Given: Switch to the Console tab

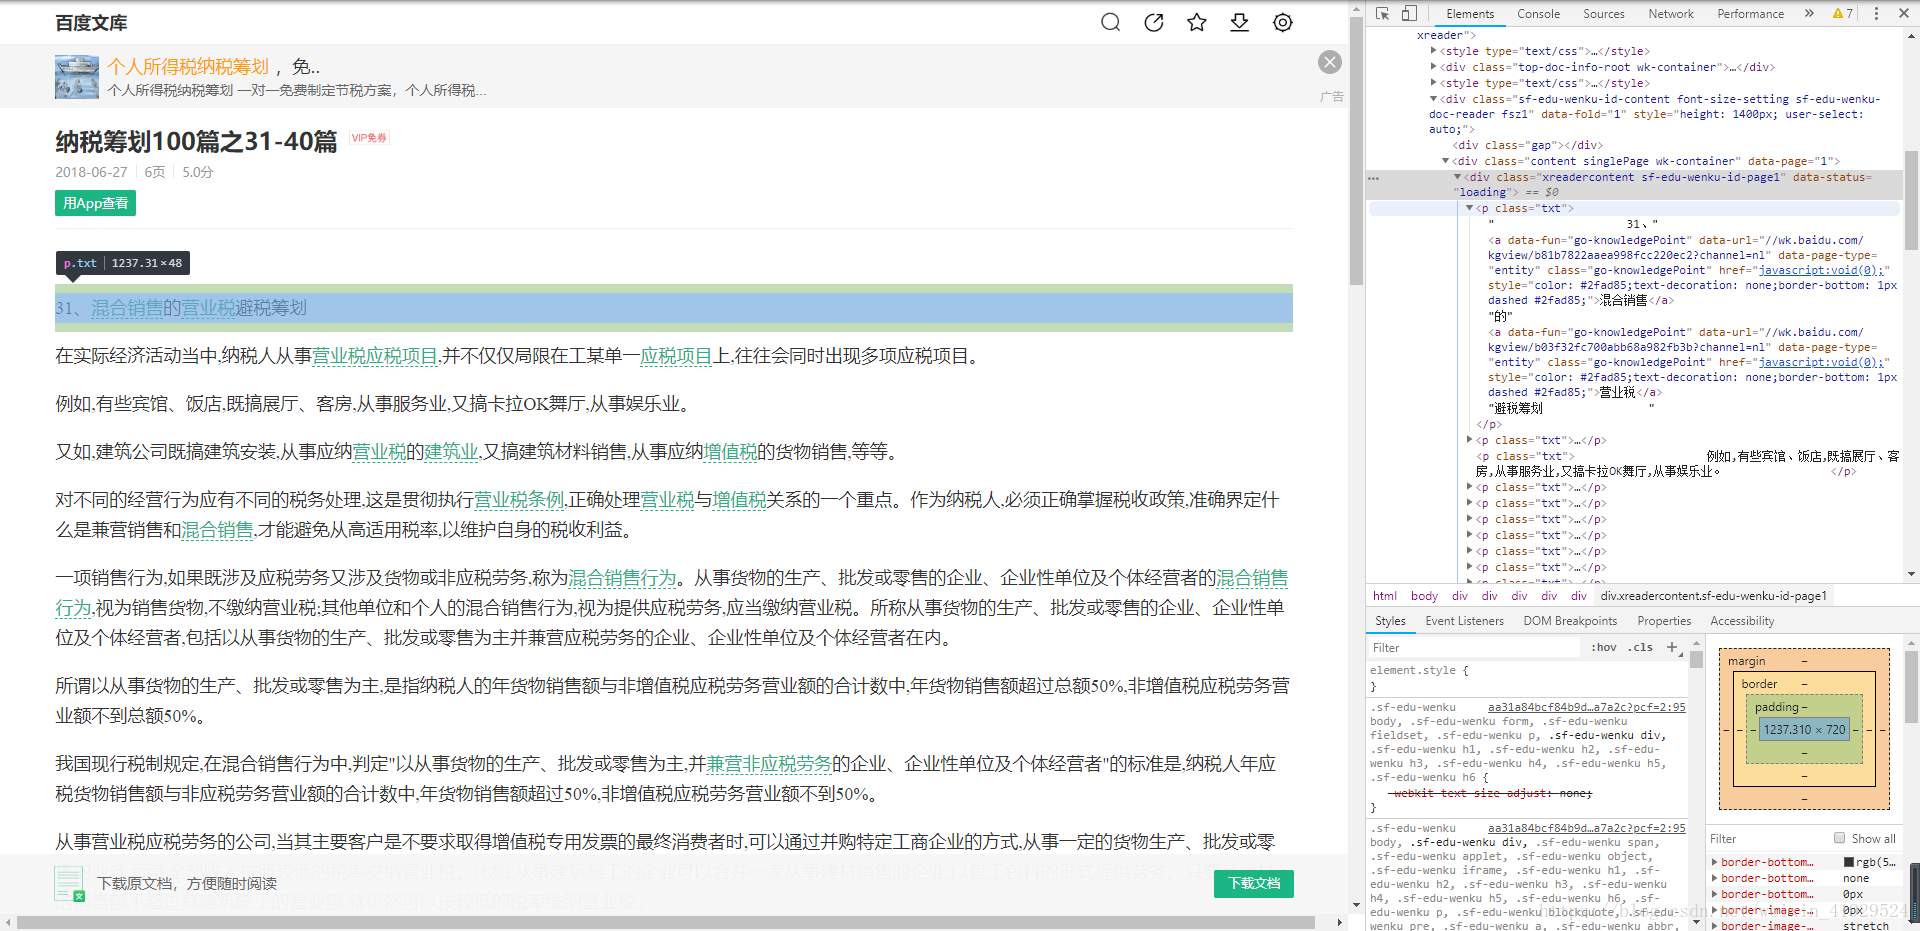Looking at the screenshot, I should click(1538, 14).
